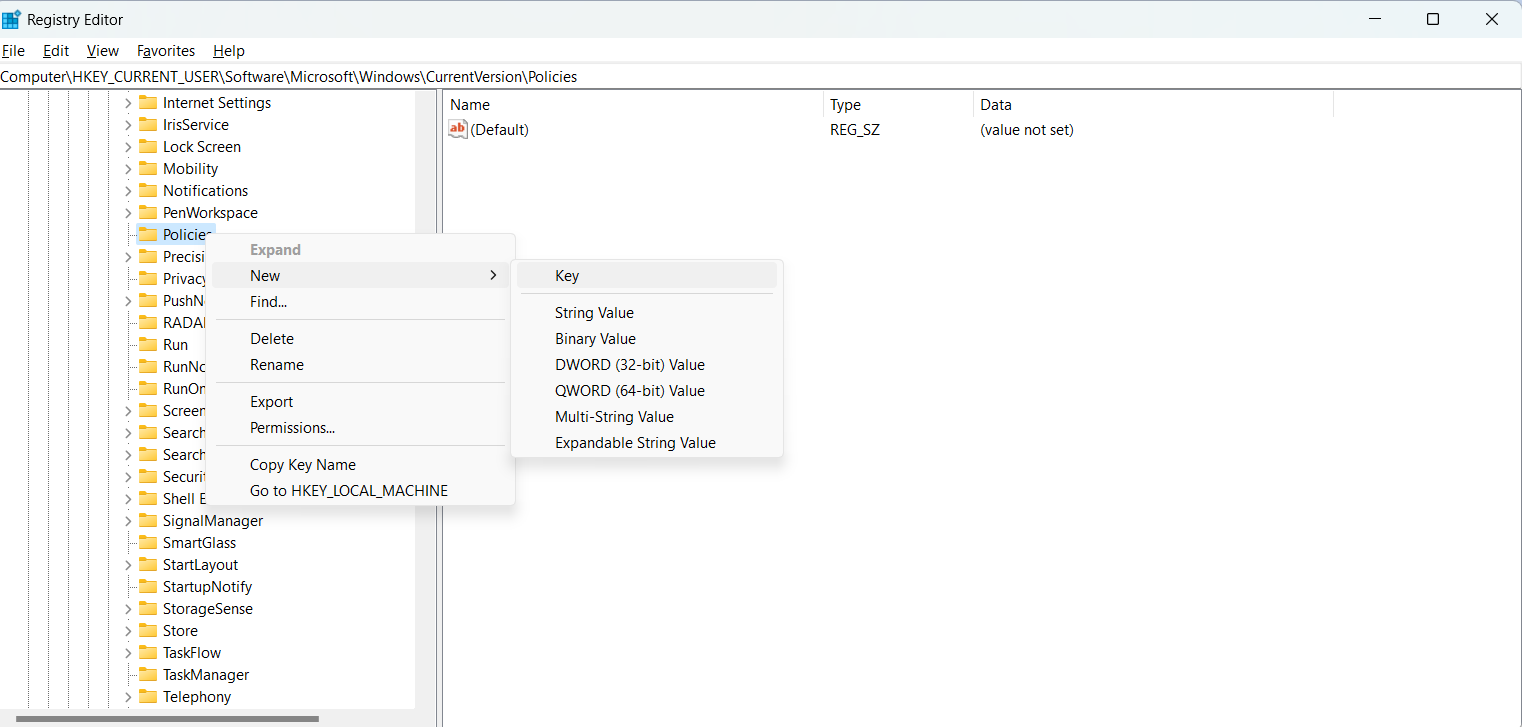Click the registry path address bar
1522x727 pixels.
(x=760, y=77)
